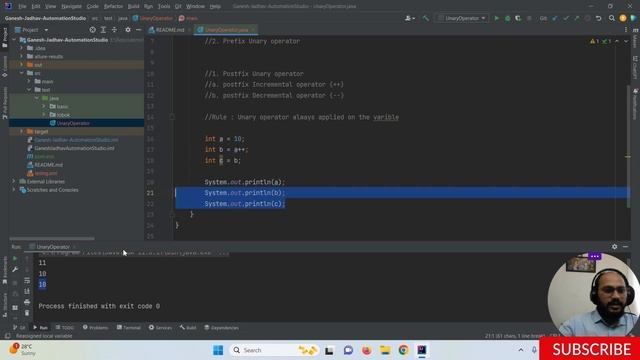Image resolution: width=640 pixels, height=360 pixels.
Task: Print the Run console output
Action: pyautogui.click(x=27, y=302)
